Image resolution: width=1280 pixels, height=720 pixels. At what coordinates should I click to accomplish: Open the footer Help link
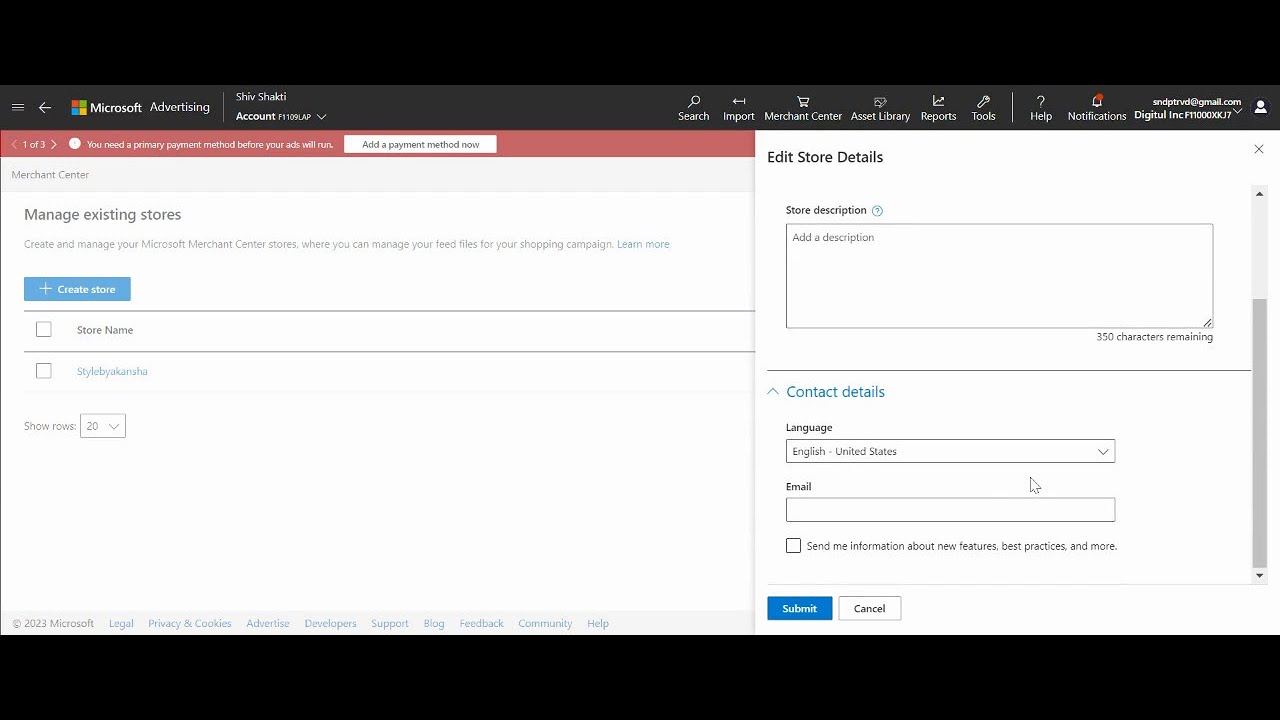pos(598,623)
